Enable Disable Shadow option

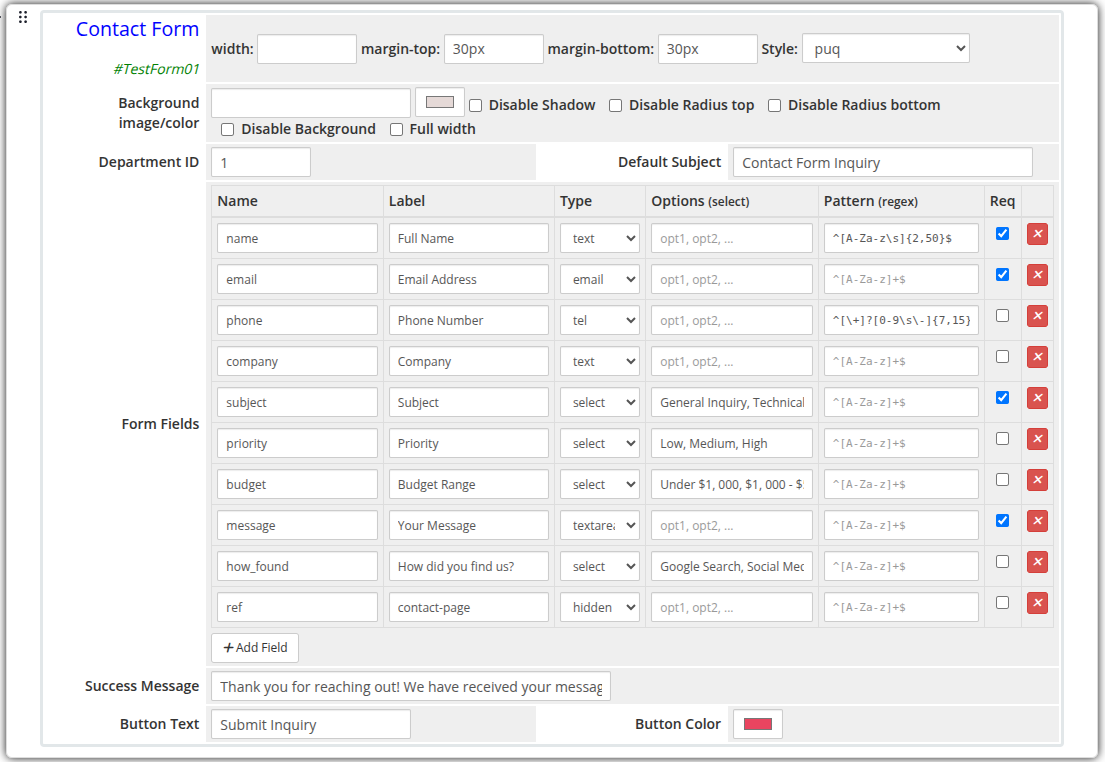click(476, 106)
